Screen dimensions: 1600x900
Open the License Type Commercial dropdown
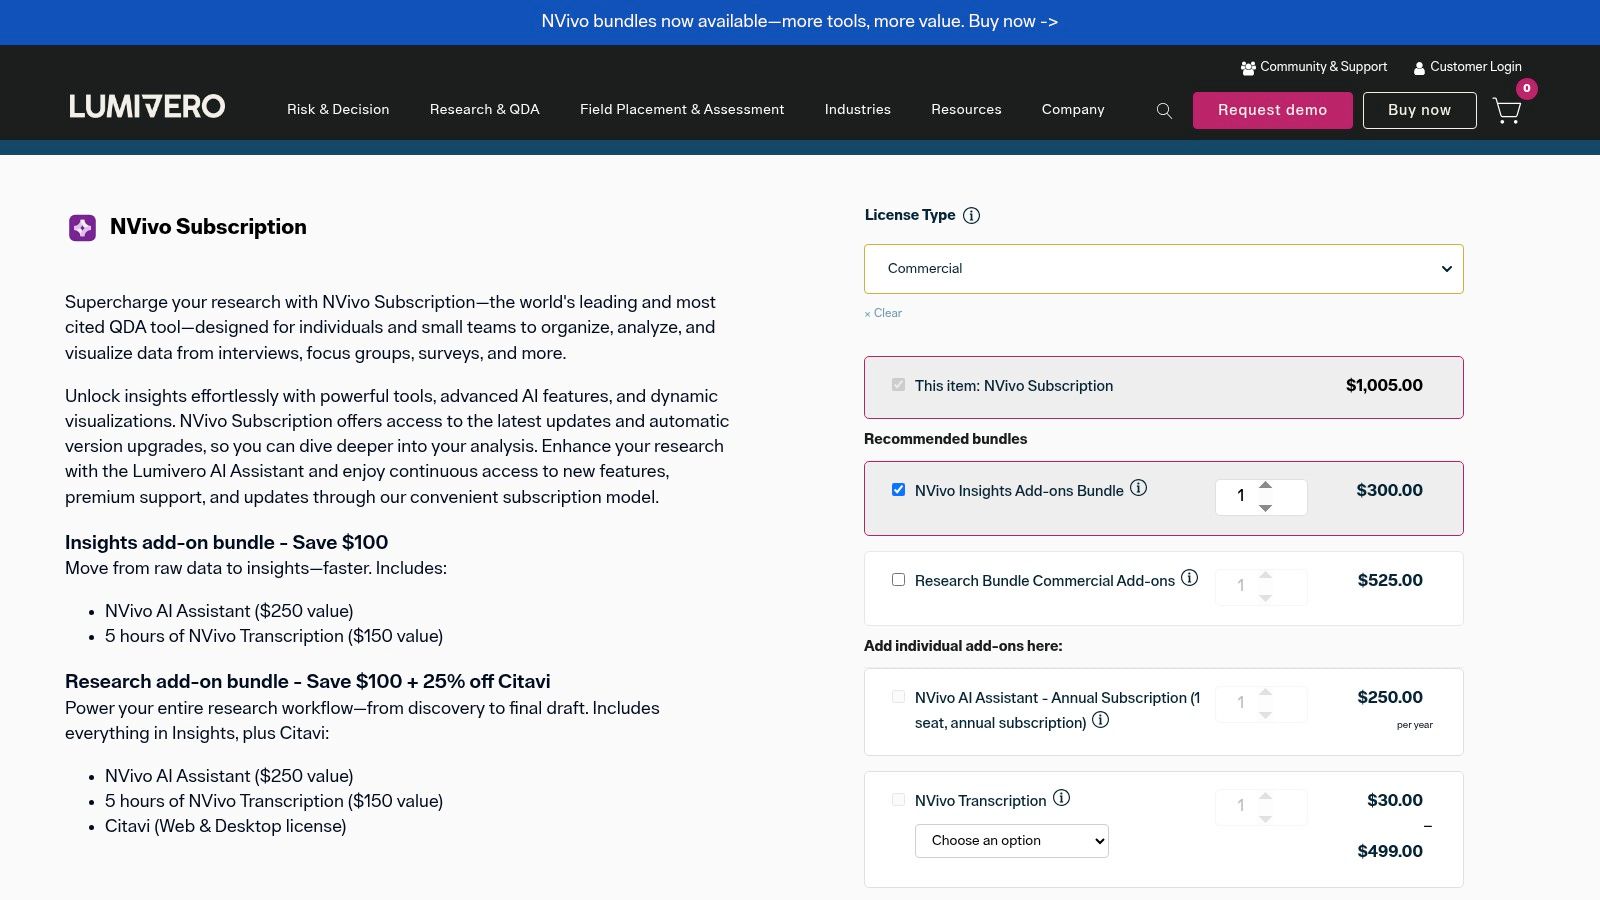coord(1163,269)
